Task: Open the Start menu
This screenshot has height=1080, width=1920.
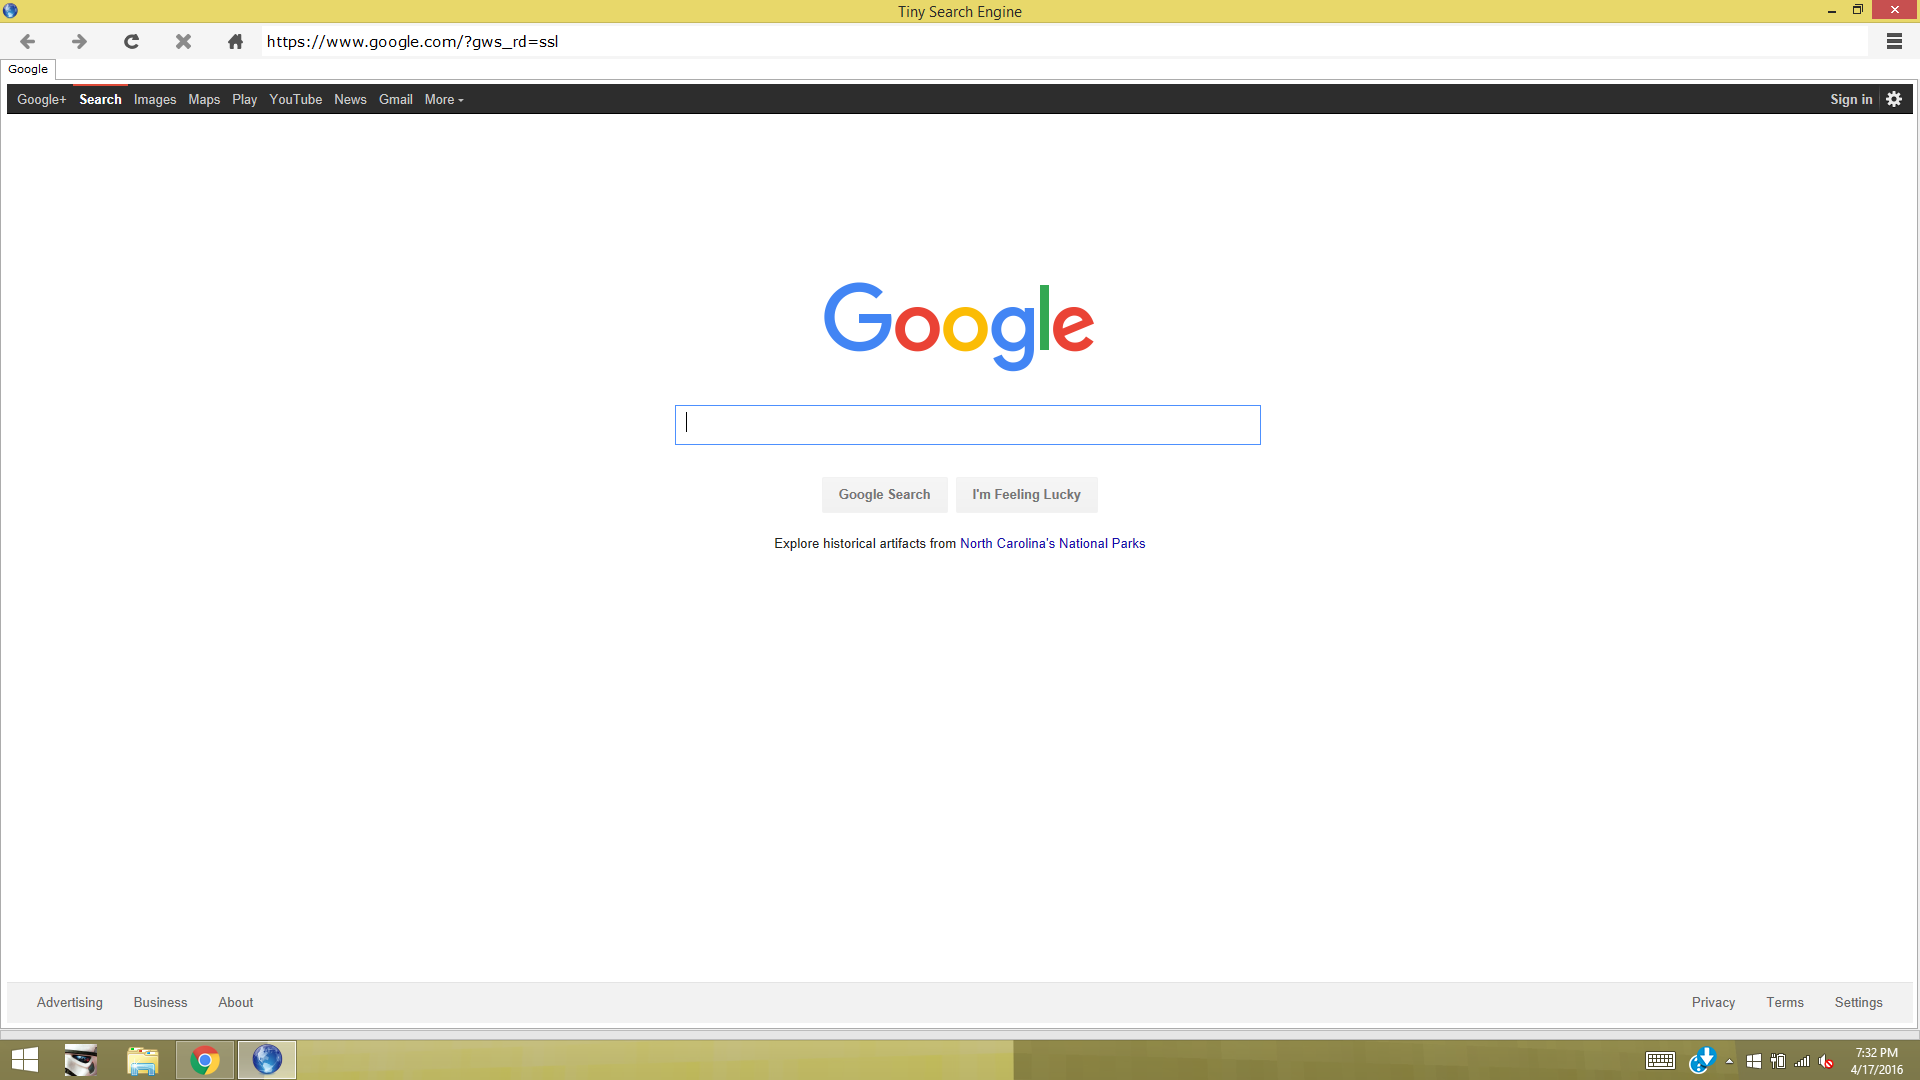Action: (x=23, y=1060)
